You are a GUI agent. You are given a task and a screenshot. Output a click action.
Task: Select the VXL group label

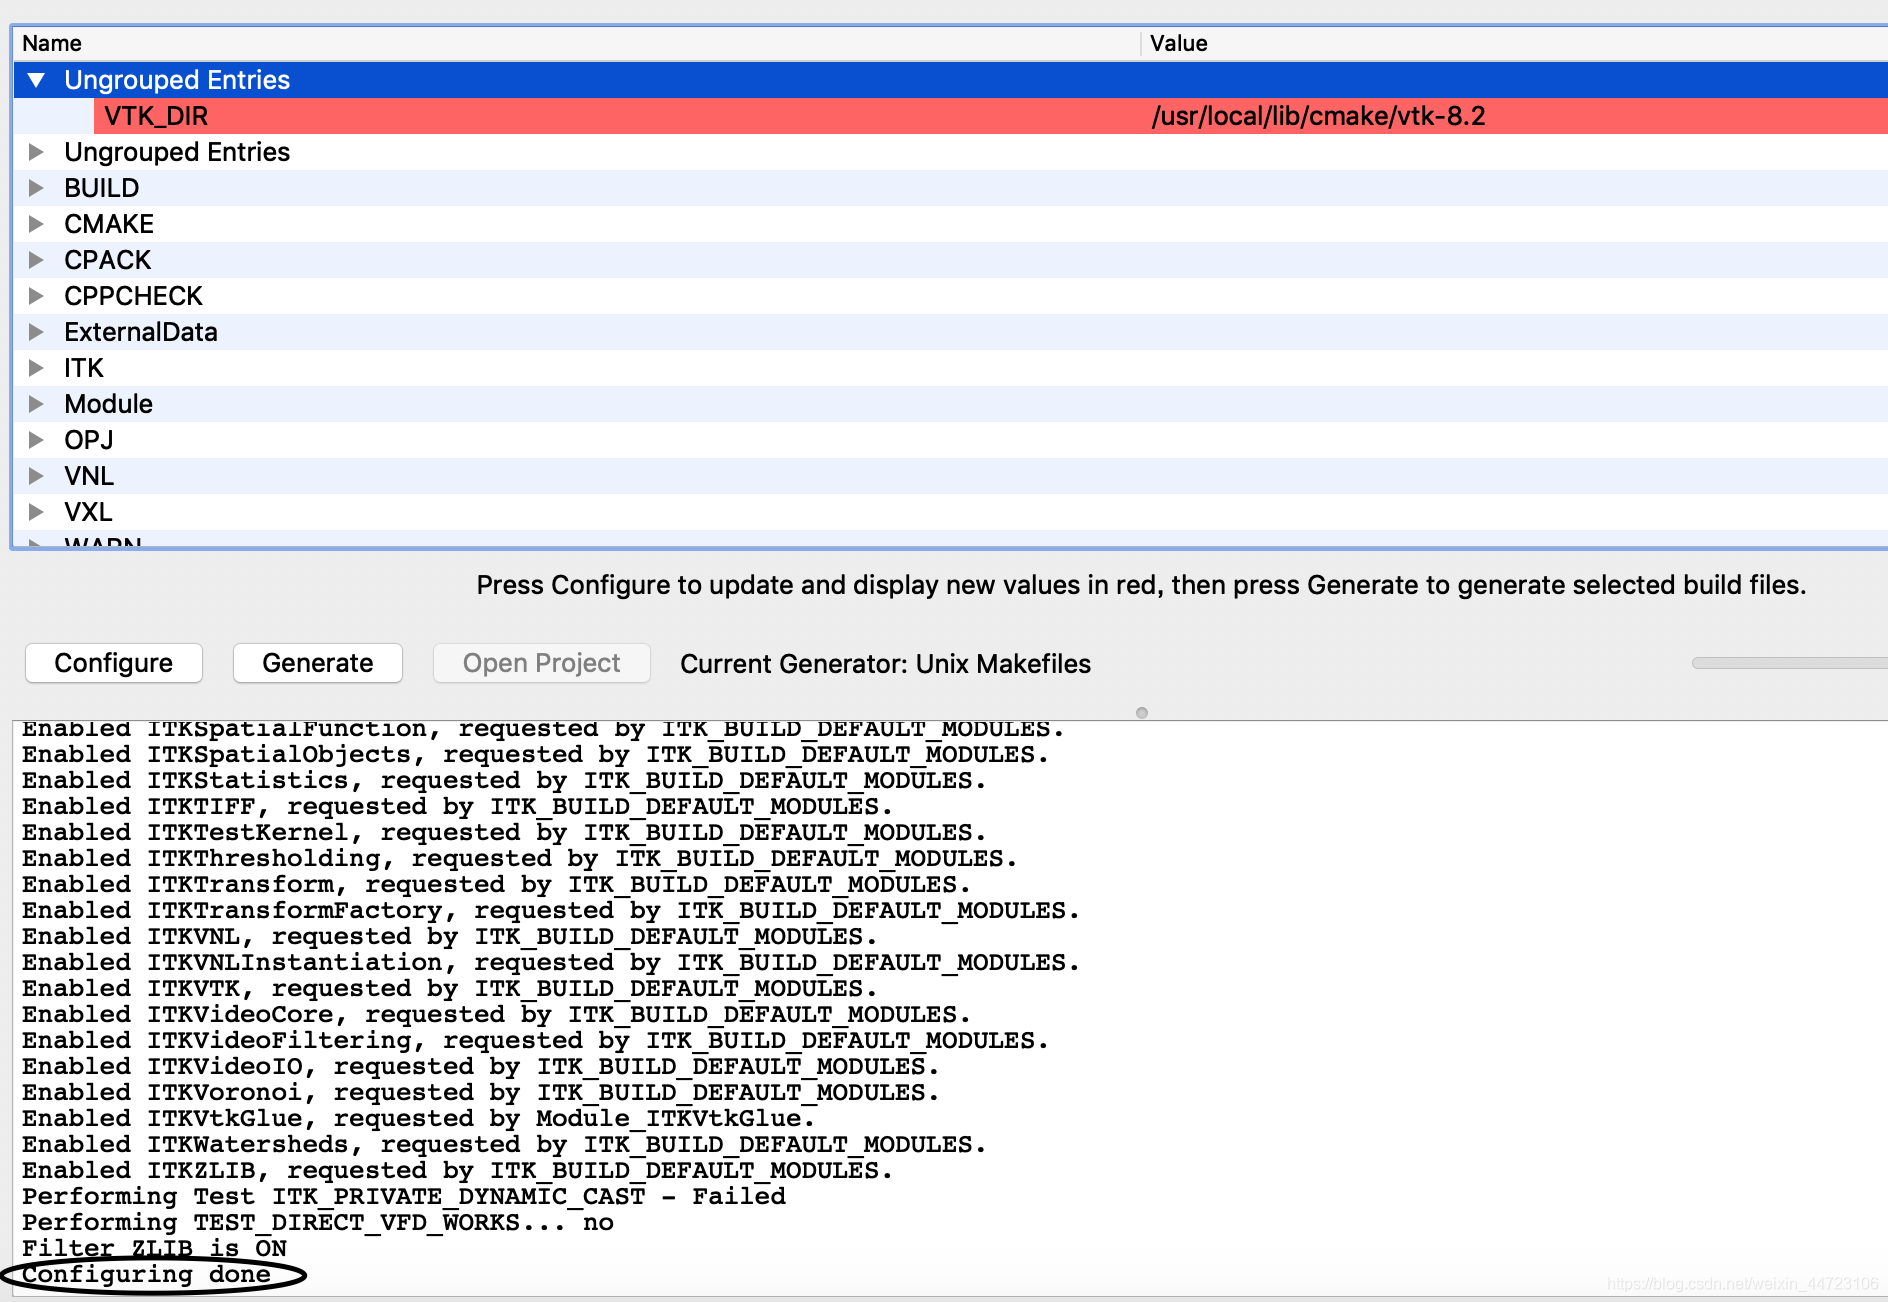[x=88, y=512]
